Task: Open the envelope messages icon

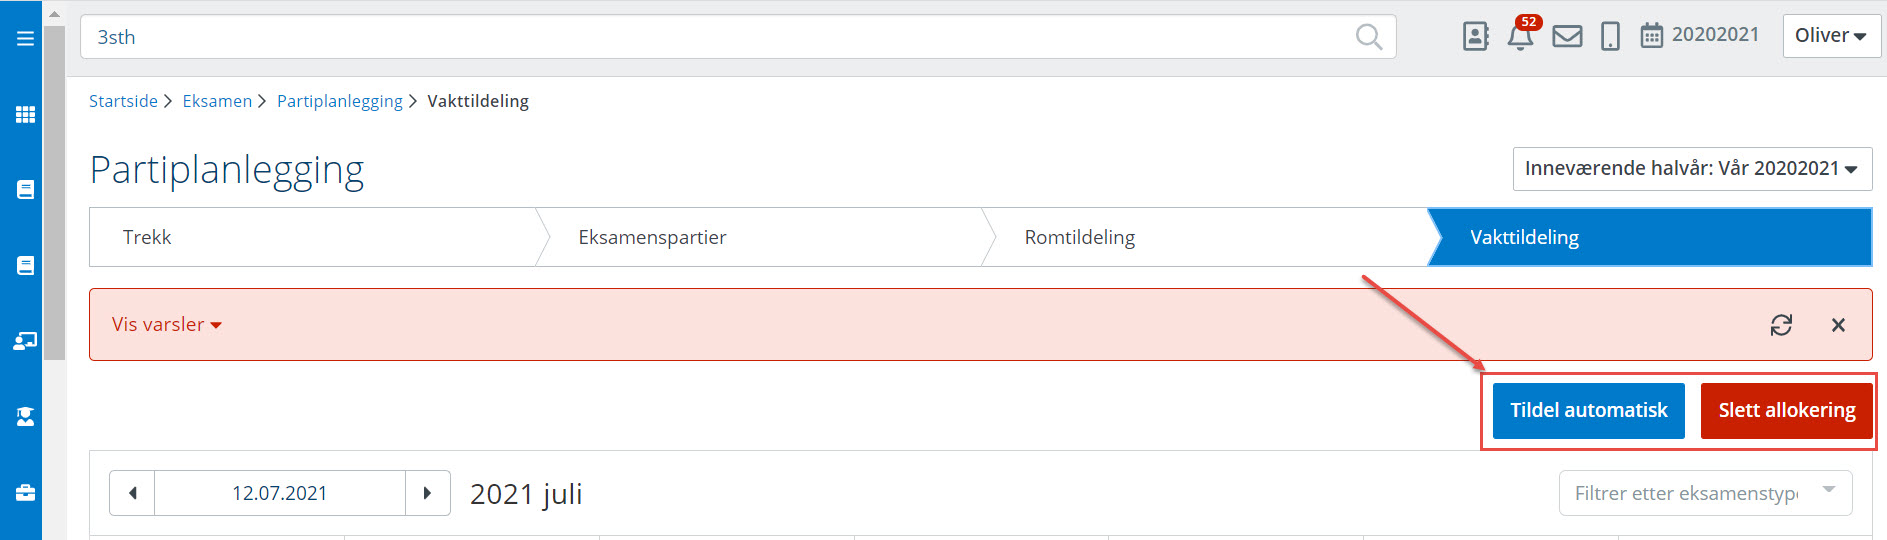Action: pyautogui.click(x=1567, y=37)
